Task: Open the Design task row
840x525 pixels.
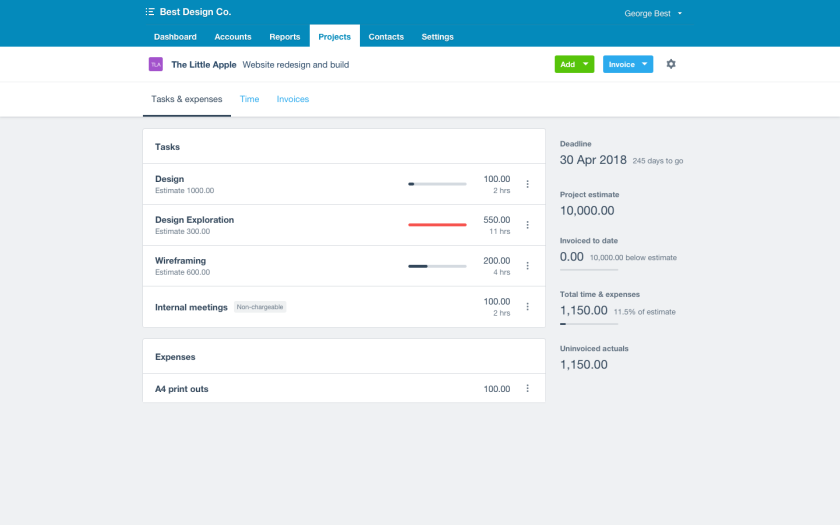Action: pos(344,184)
